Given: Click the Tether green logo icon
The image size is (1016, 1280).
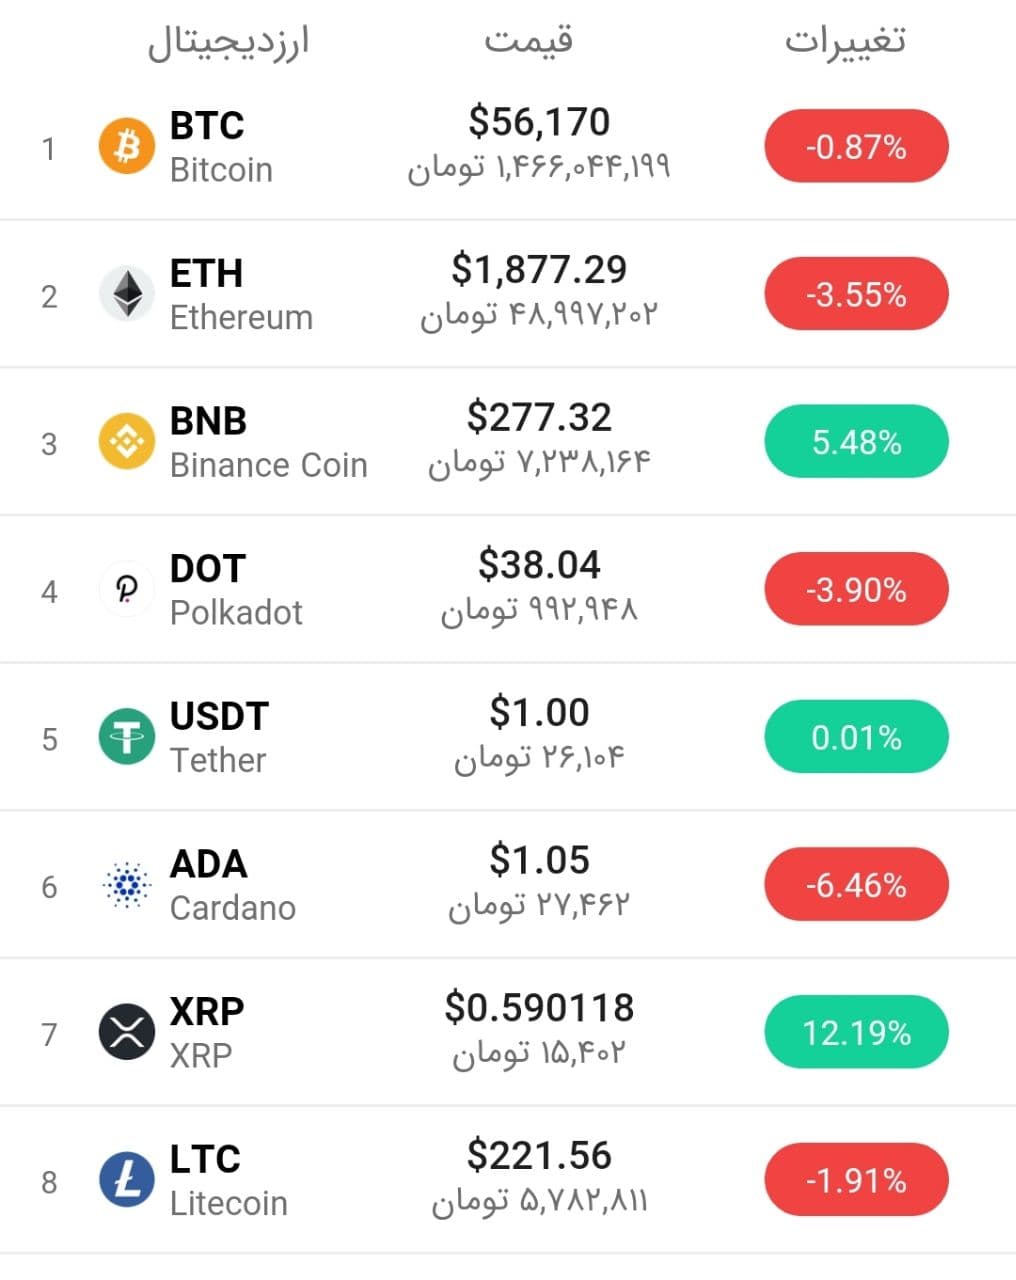Looking at the screenshot, I should (x=127, y=737).
